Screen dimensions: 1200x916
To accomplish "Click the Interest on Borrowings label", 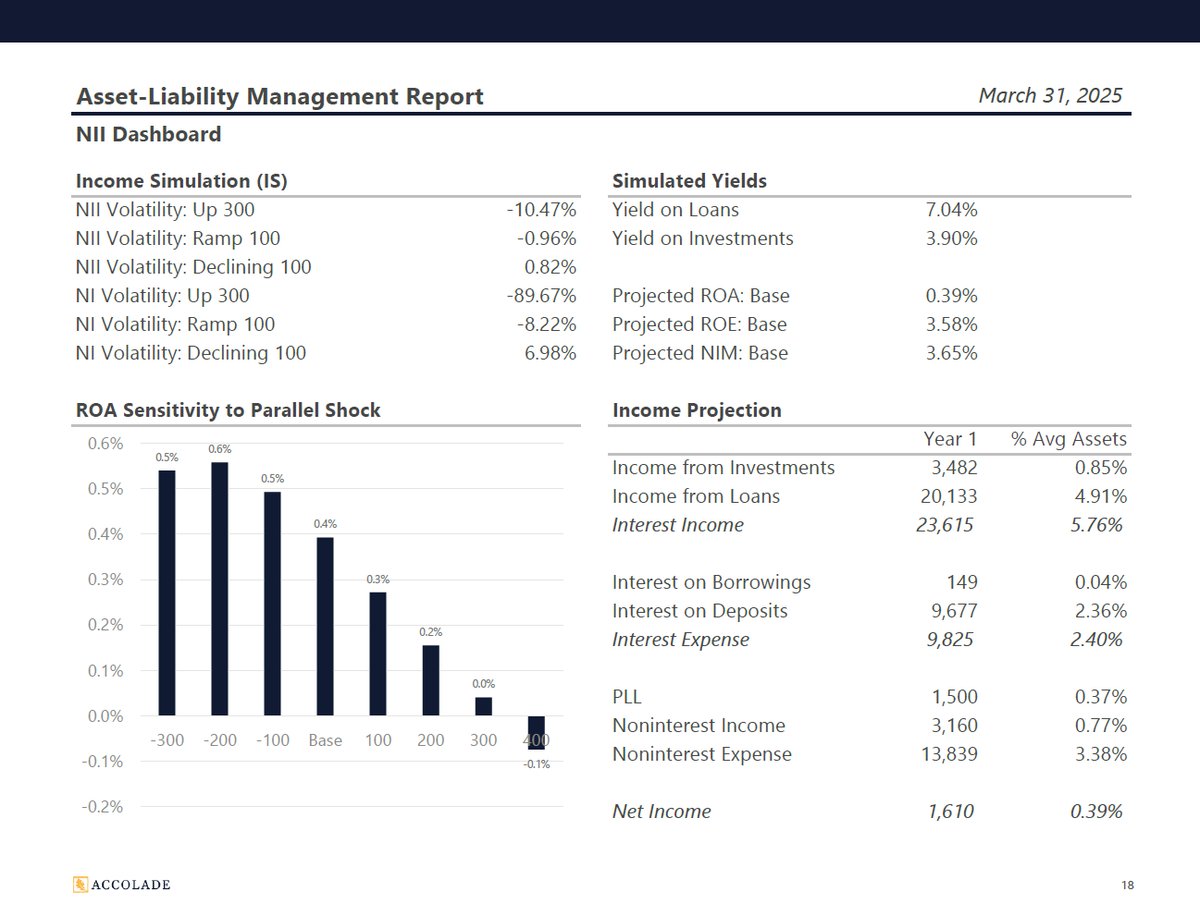I will 711,582.
